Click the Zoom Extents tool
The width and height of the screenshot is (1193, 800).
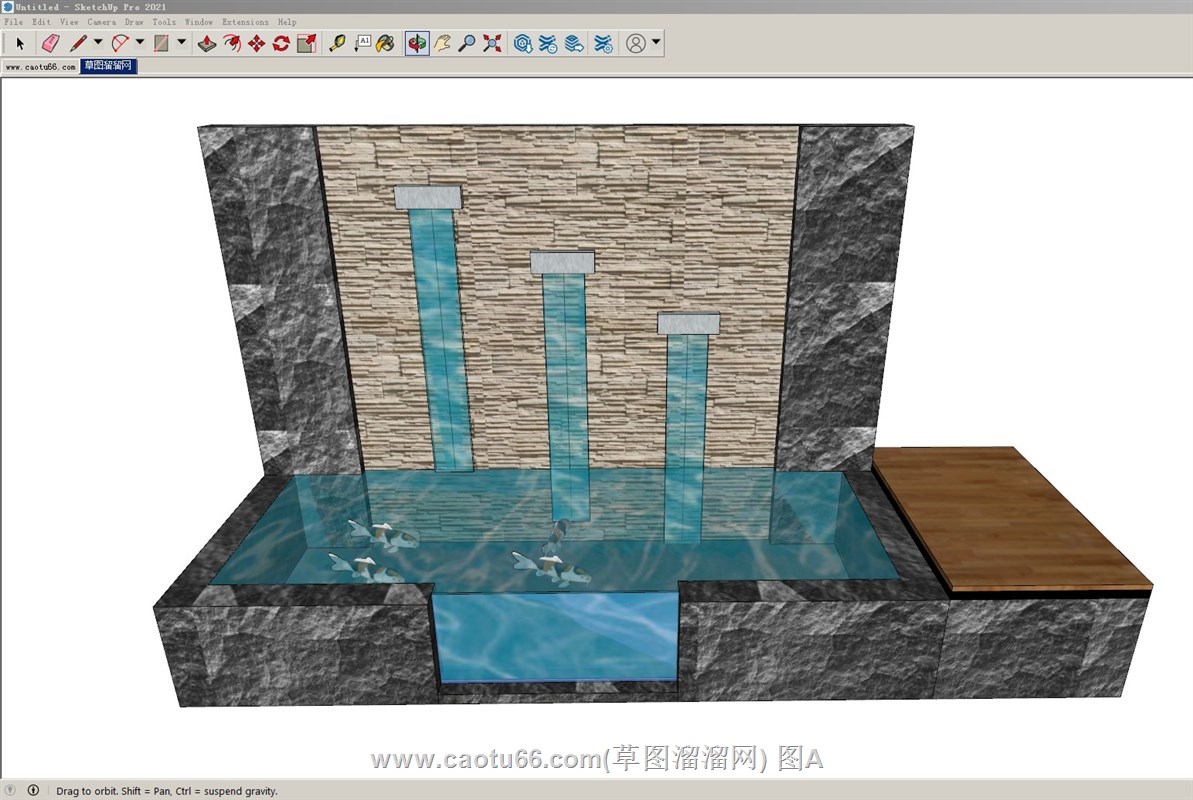492,43
